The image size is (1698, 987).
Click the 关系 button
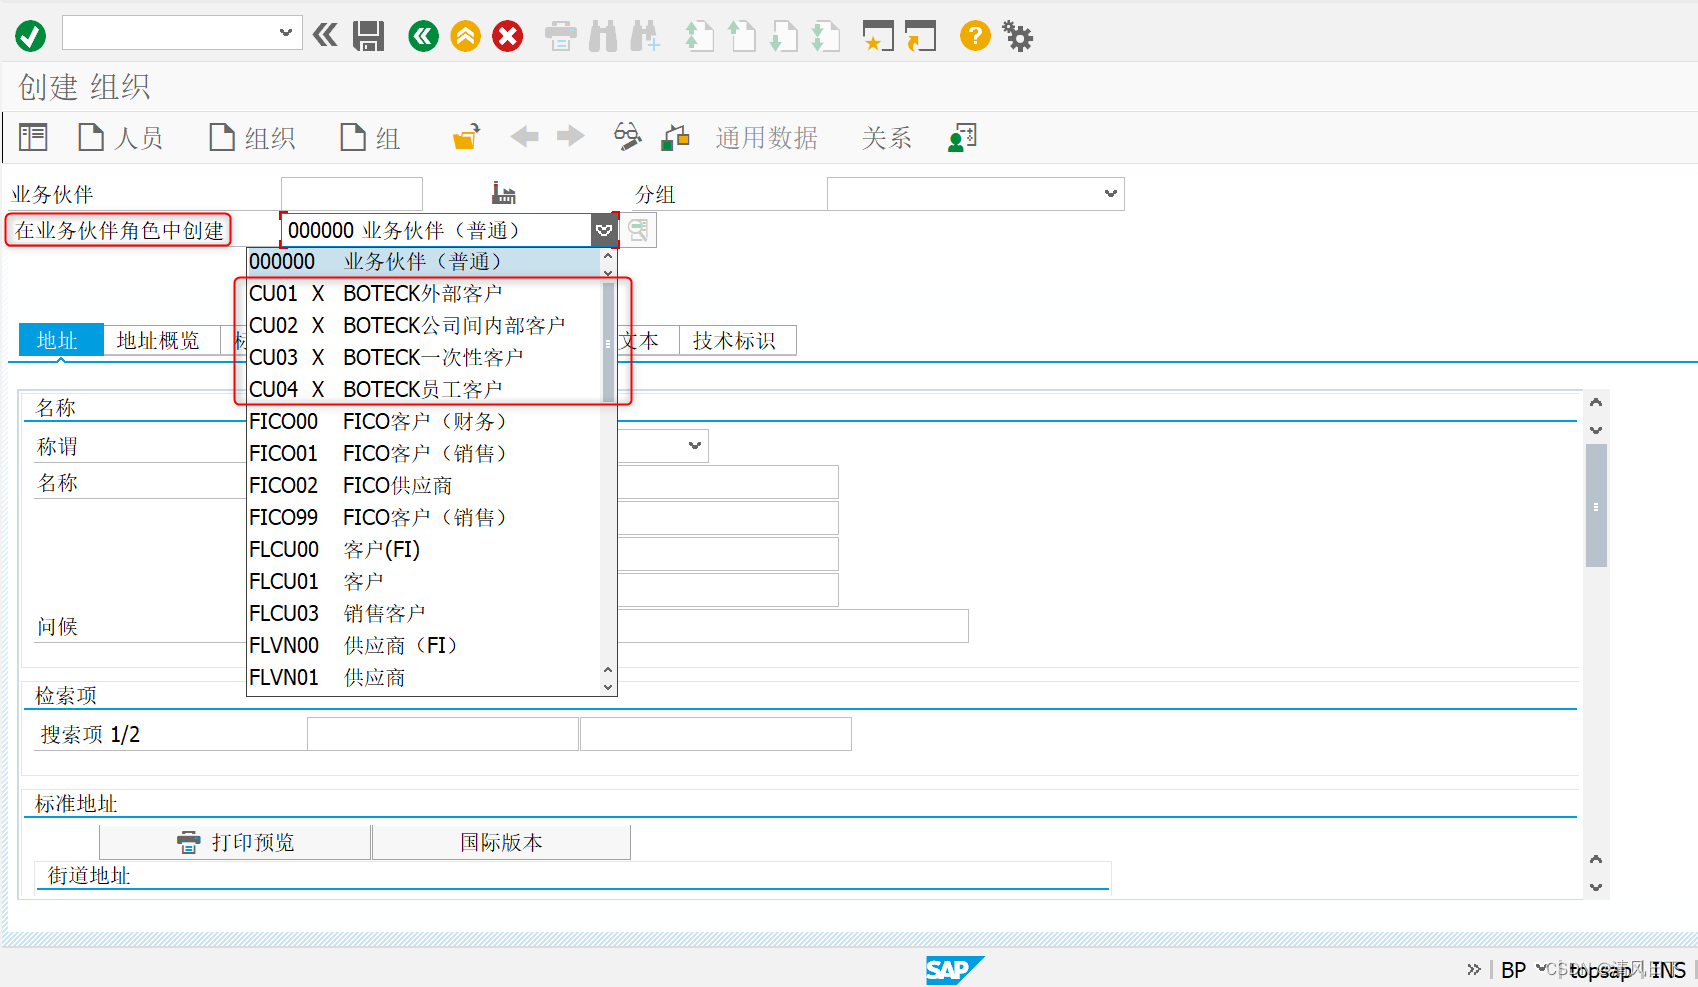(887, 138)
